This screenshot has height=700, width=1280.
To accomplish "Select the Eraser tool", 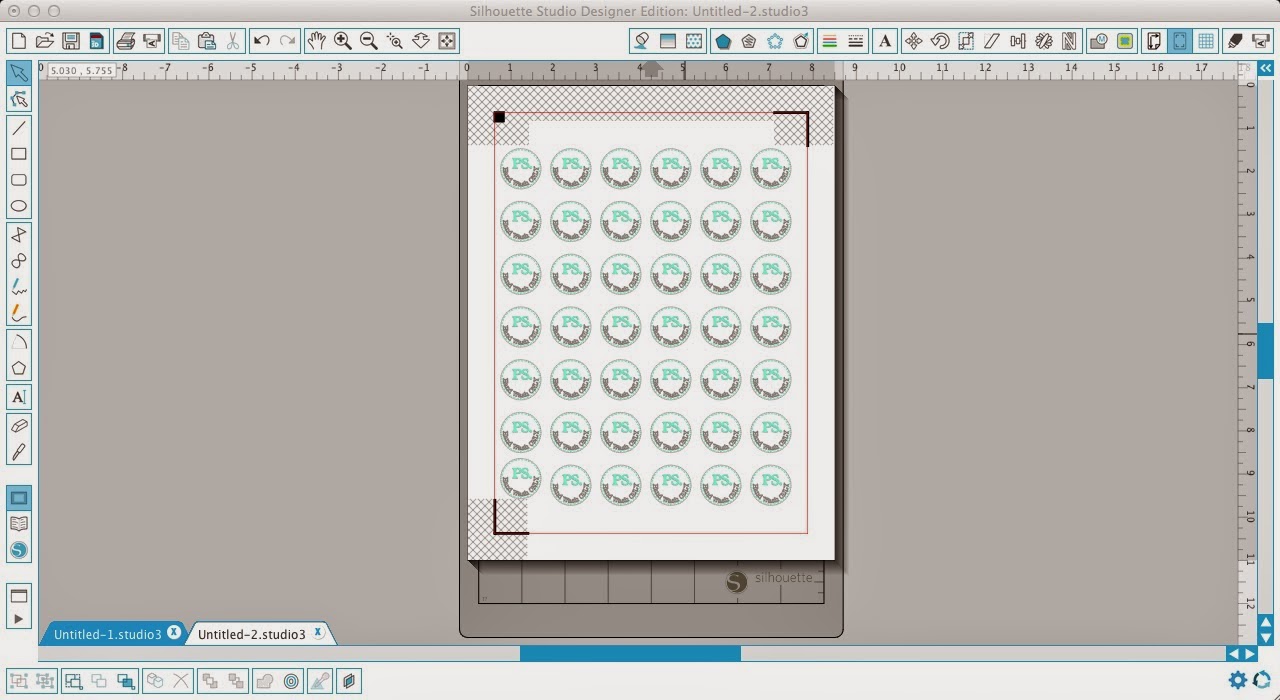I will [x=18, y=426].
